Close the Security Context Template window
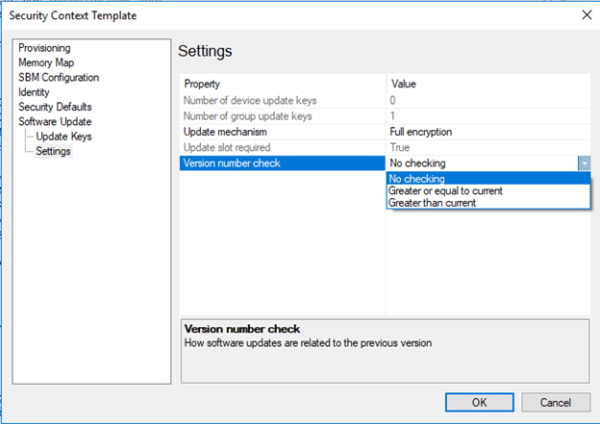This screenshot has height=424, width=600. [x=587, y=15]
